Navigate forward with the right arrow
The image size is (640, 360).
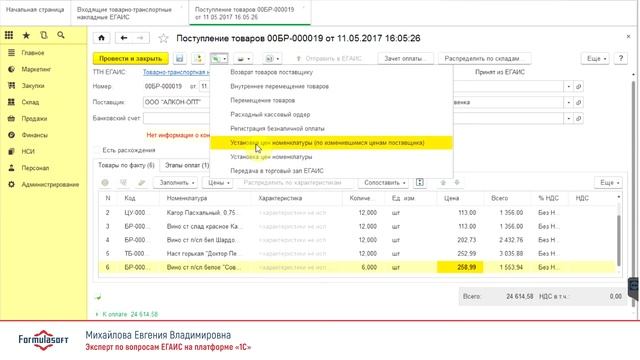140,38
